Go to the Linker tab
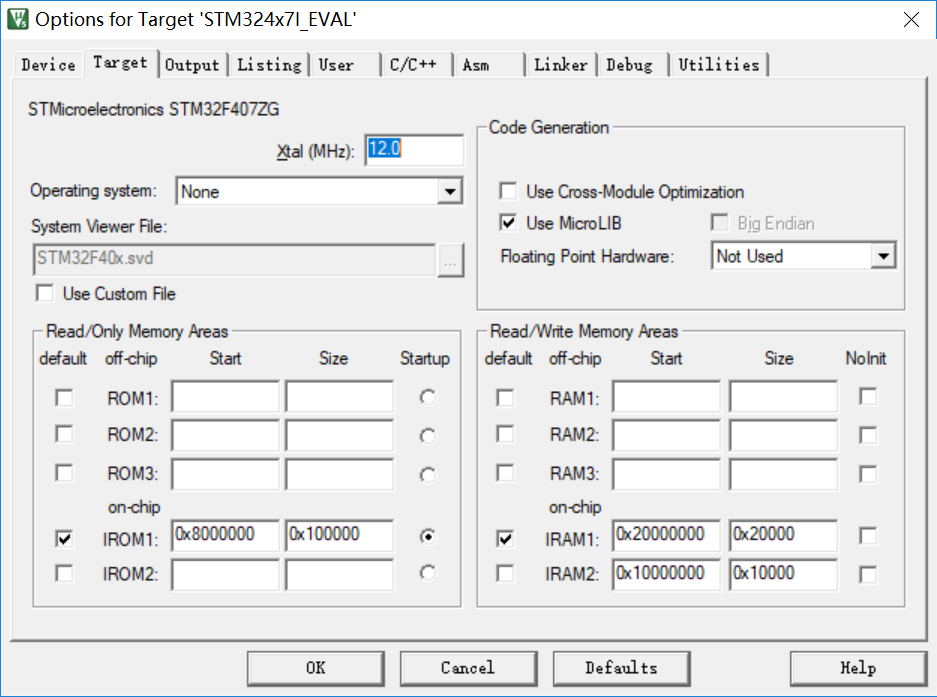Image resolution: width=937 pixels, height=697 pixels. click(x=561, y=65)
